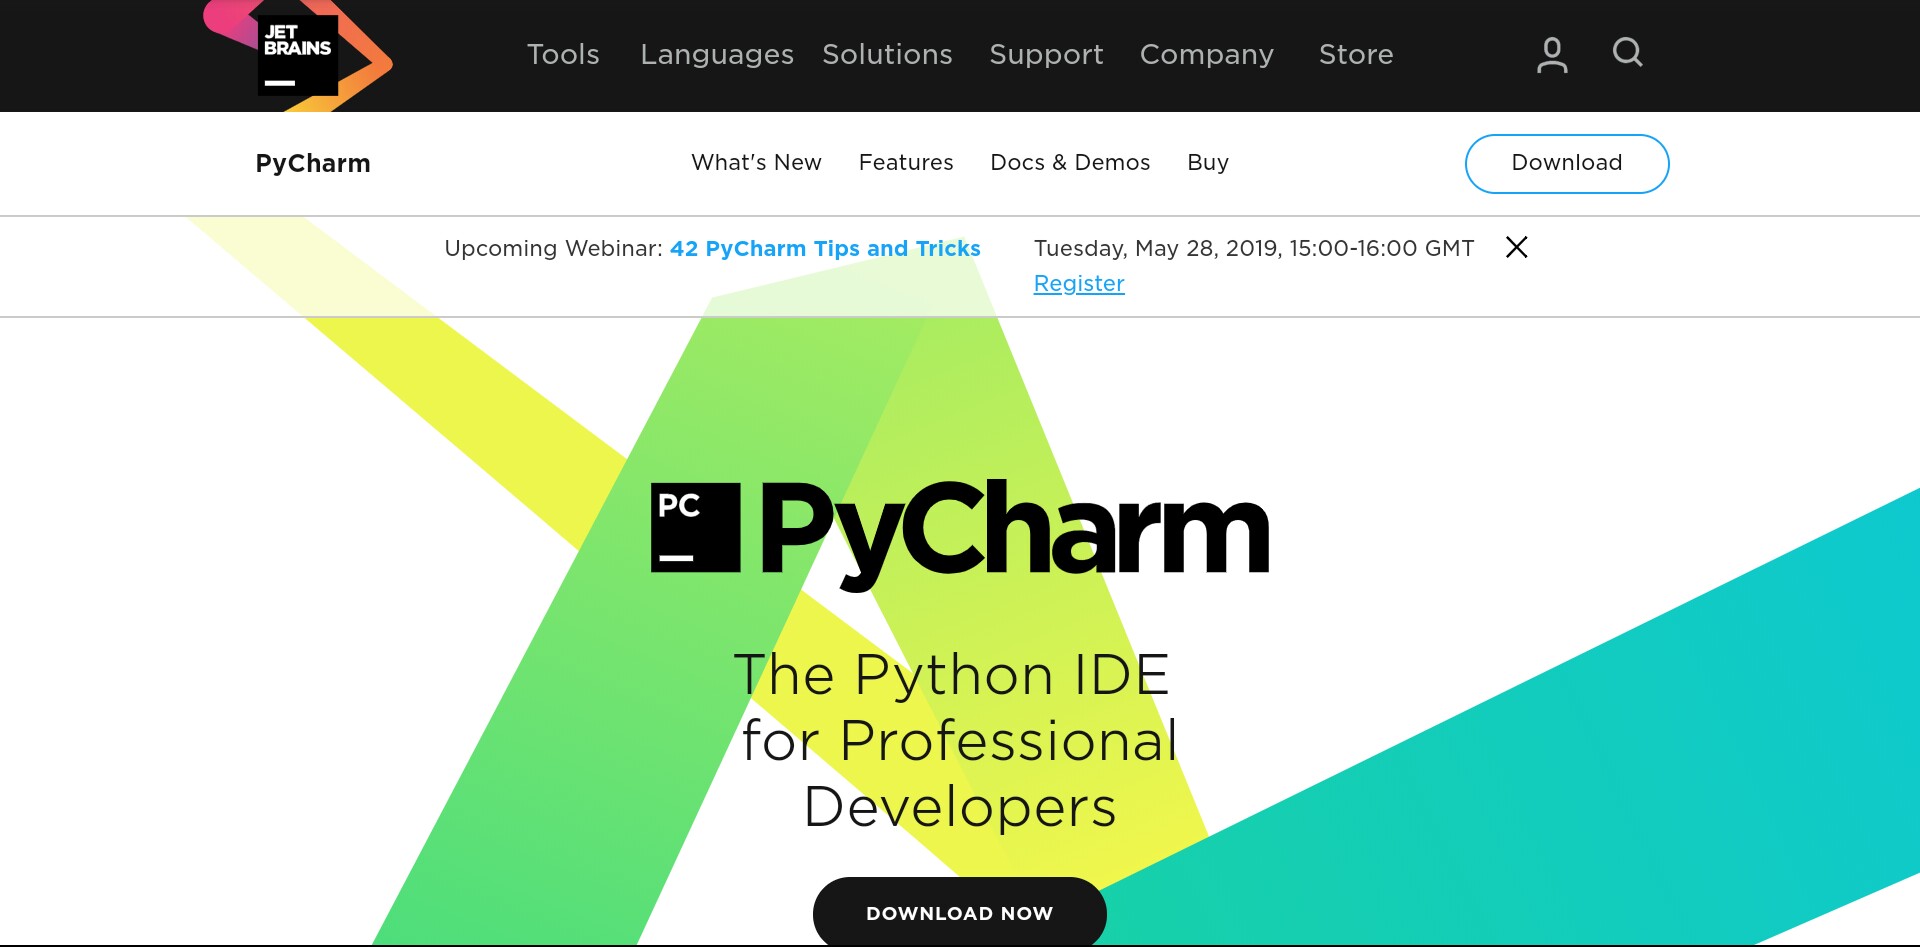Open the search magnifier icon
The width and height of the screenshot is (1920, 947).
coord(1627,54)
